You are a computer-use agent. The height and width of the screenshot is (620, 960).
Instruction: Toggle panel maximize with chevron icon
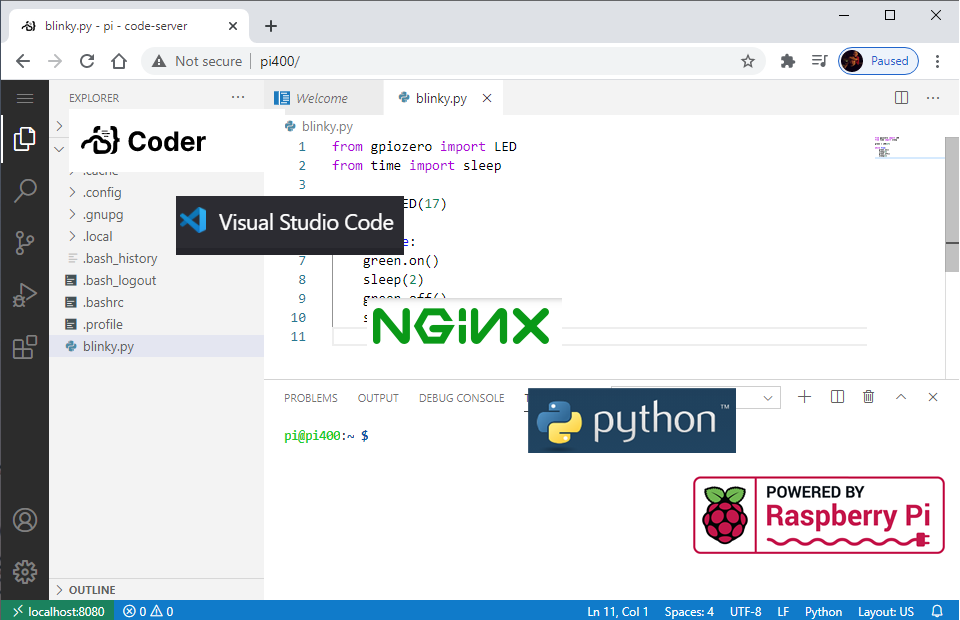[x=900, y=397]
